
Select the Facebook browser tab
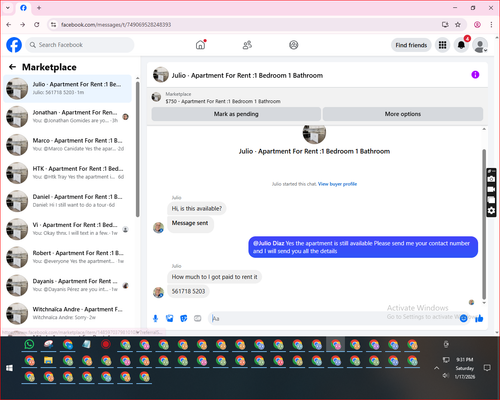(x=23, y=8)
